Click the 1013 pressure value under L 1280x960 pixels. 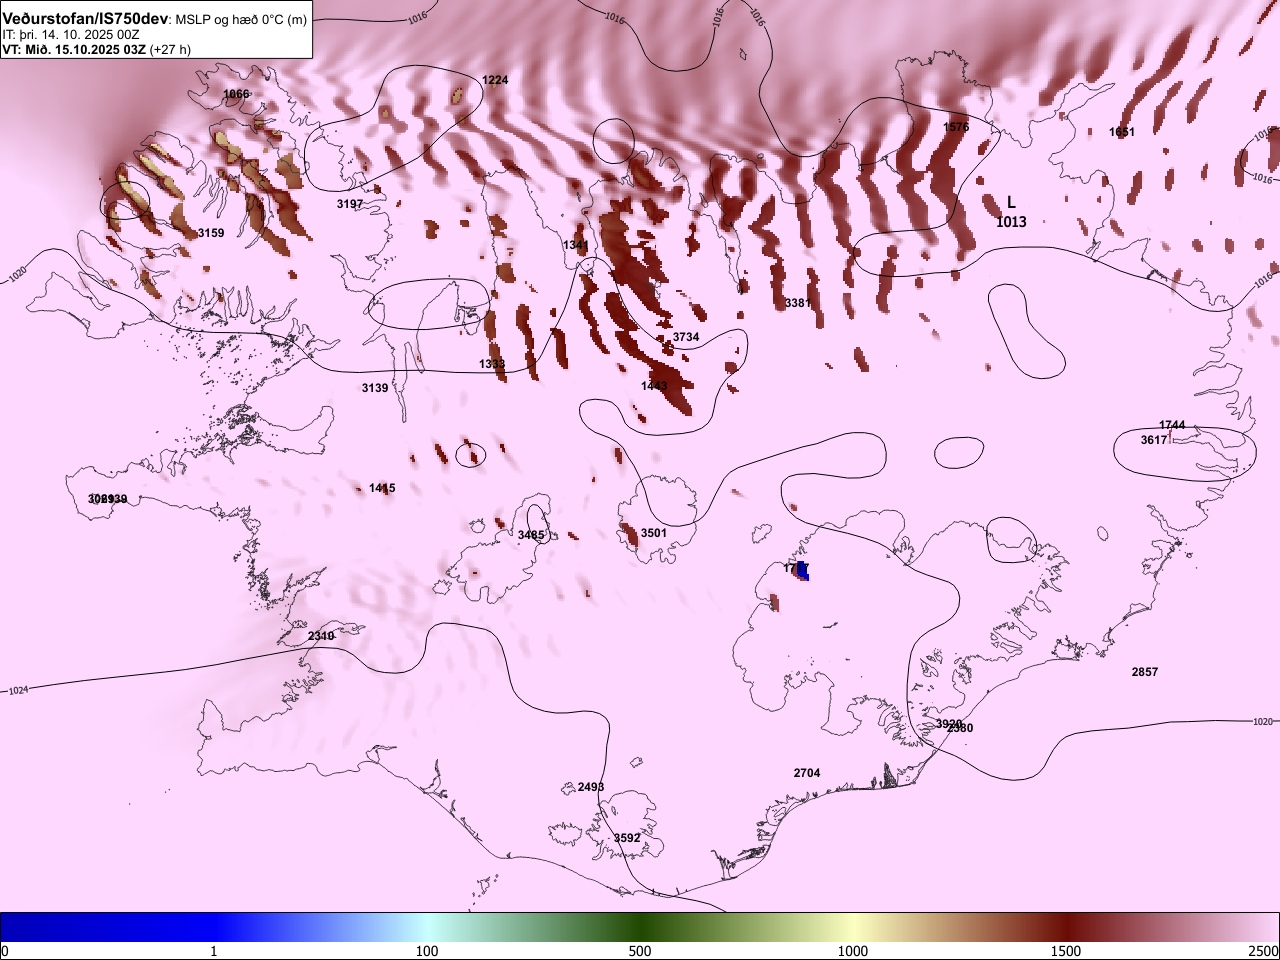(1011, 222)
